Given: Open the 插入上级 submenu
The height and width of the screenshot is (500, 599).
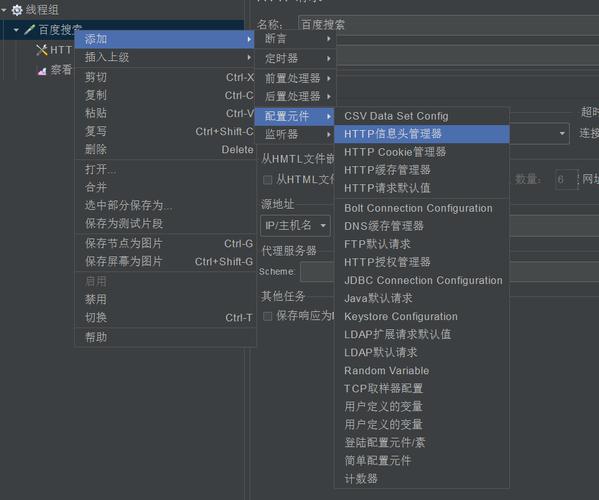Looking at the screenshot, I should point(165,57).
